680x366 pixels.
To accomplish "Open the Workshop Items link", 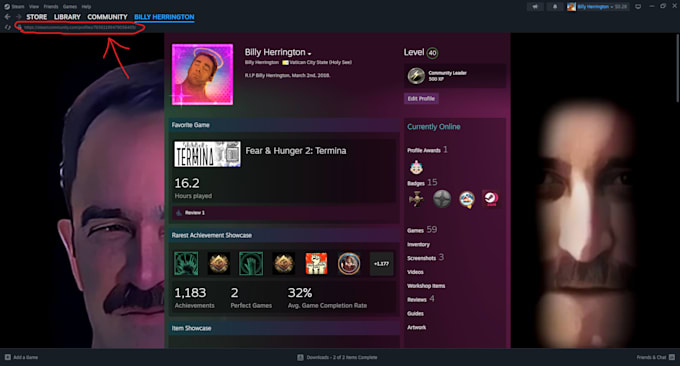I will point(426,286).
